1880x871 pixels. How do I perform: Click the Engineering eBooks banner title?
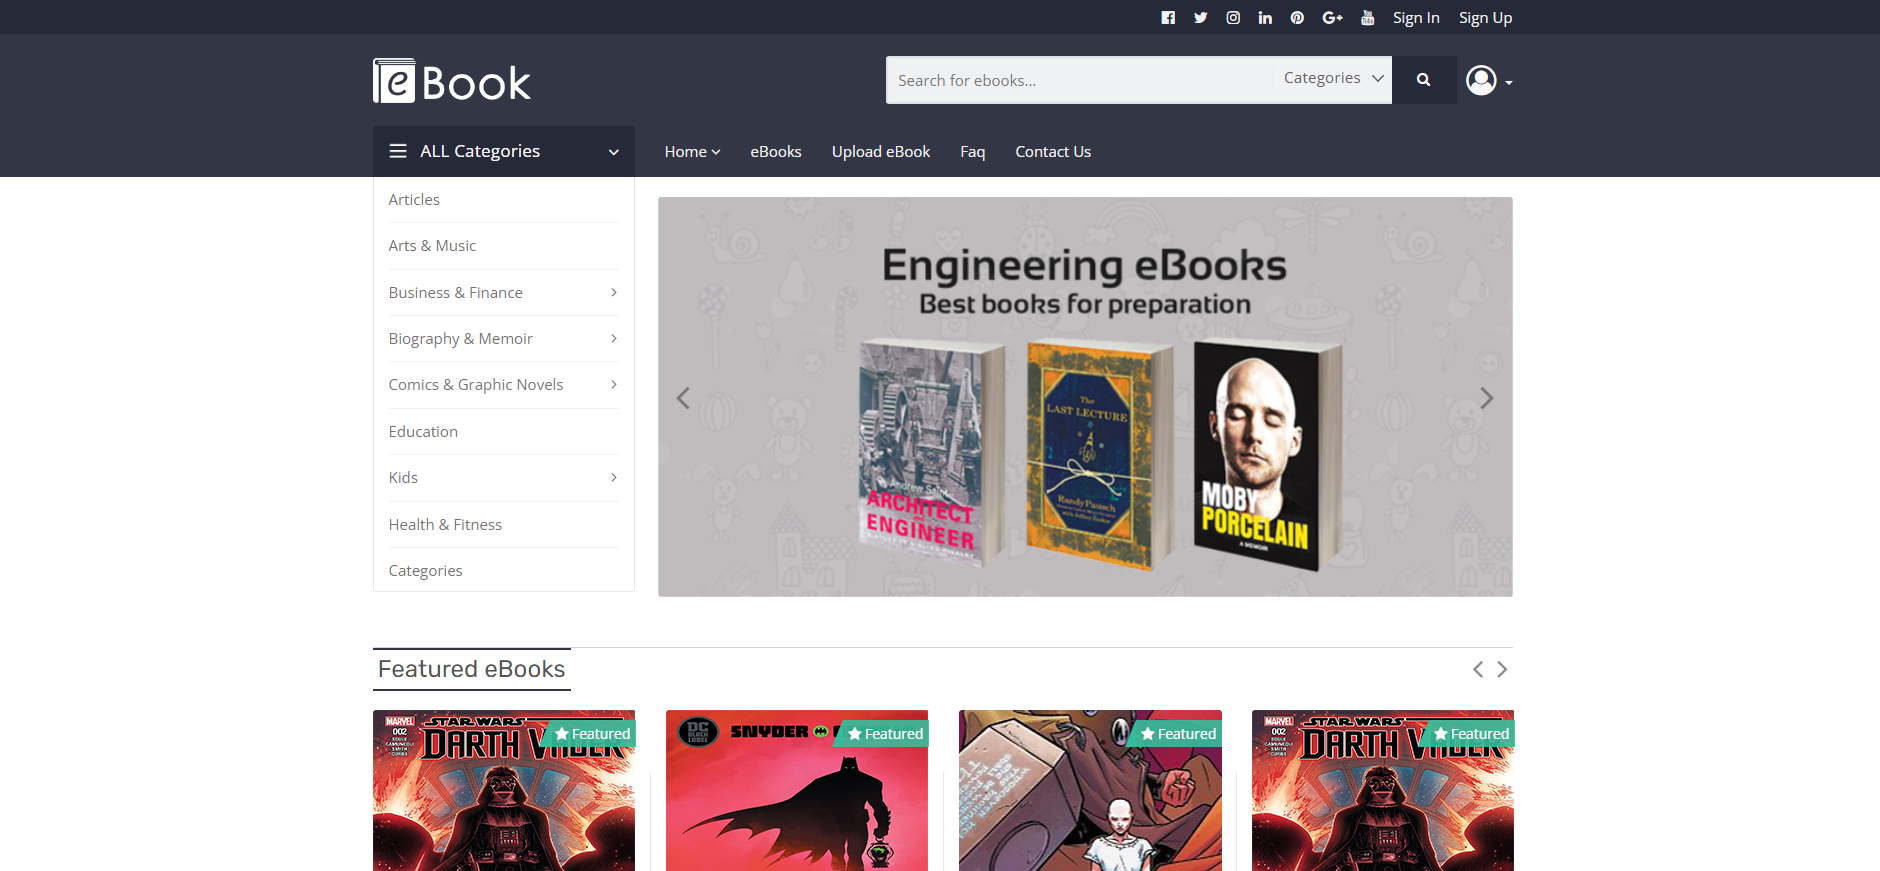(1085, 266)
